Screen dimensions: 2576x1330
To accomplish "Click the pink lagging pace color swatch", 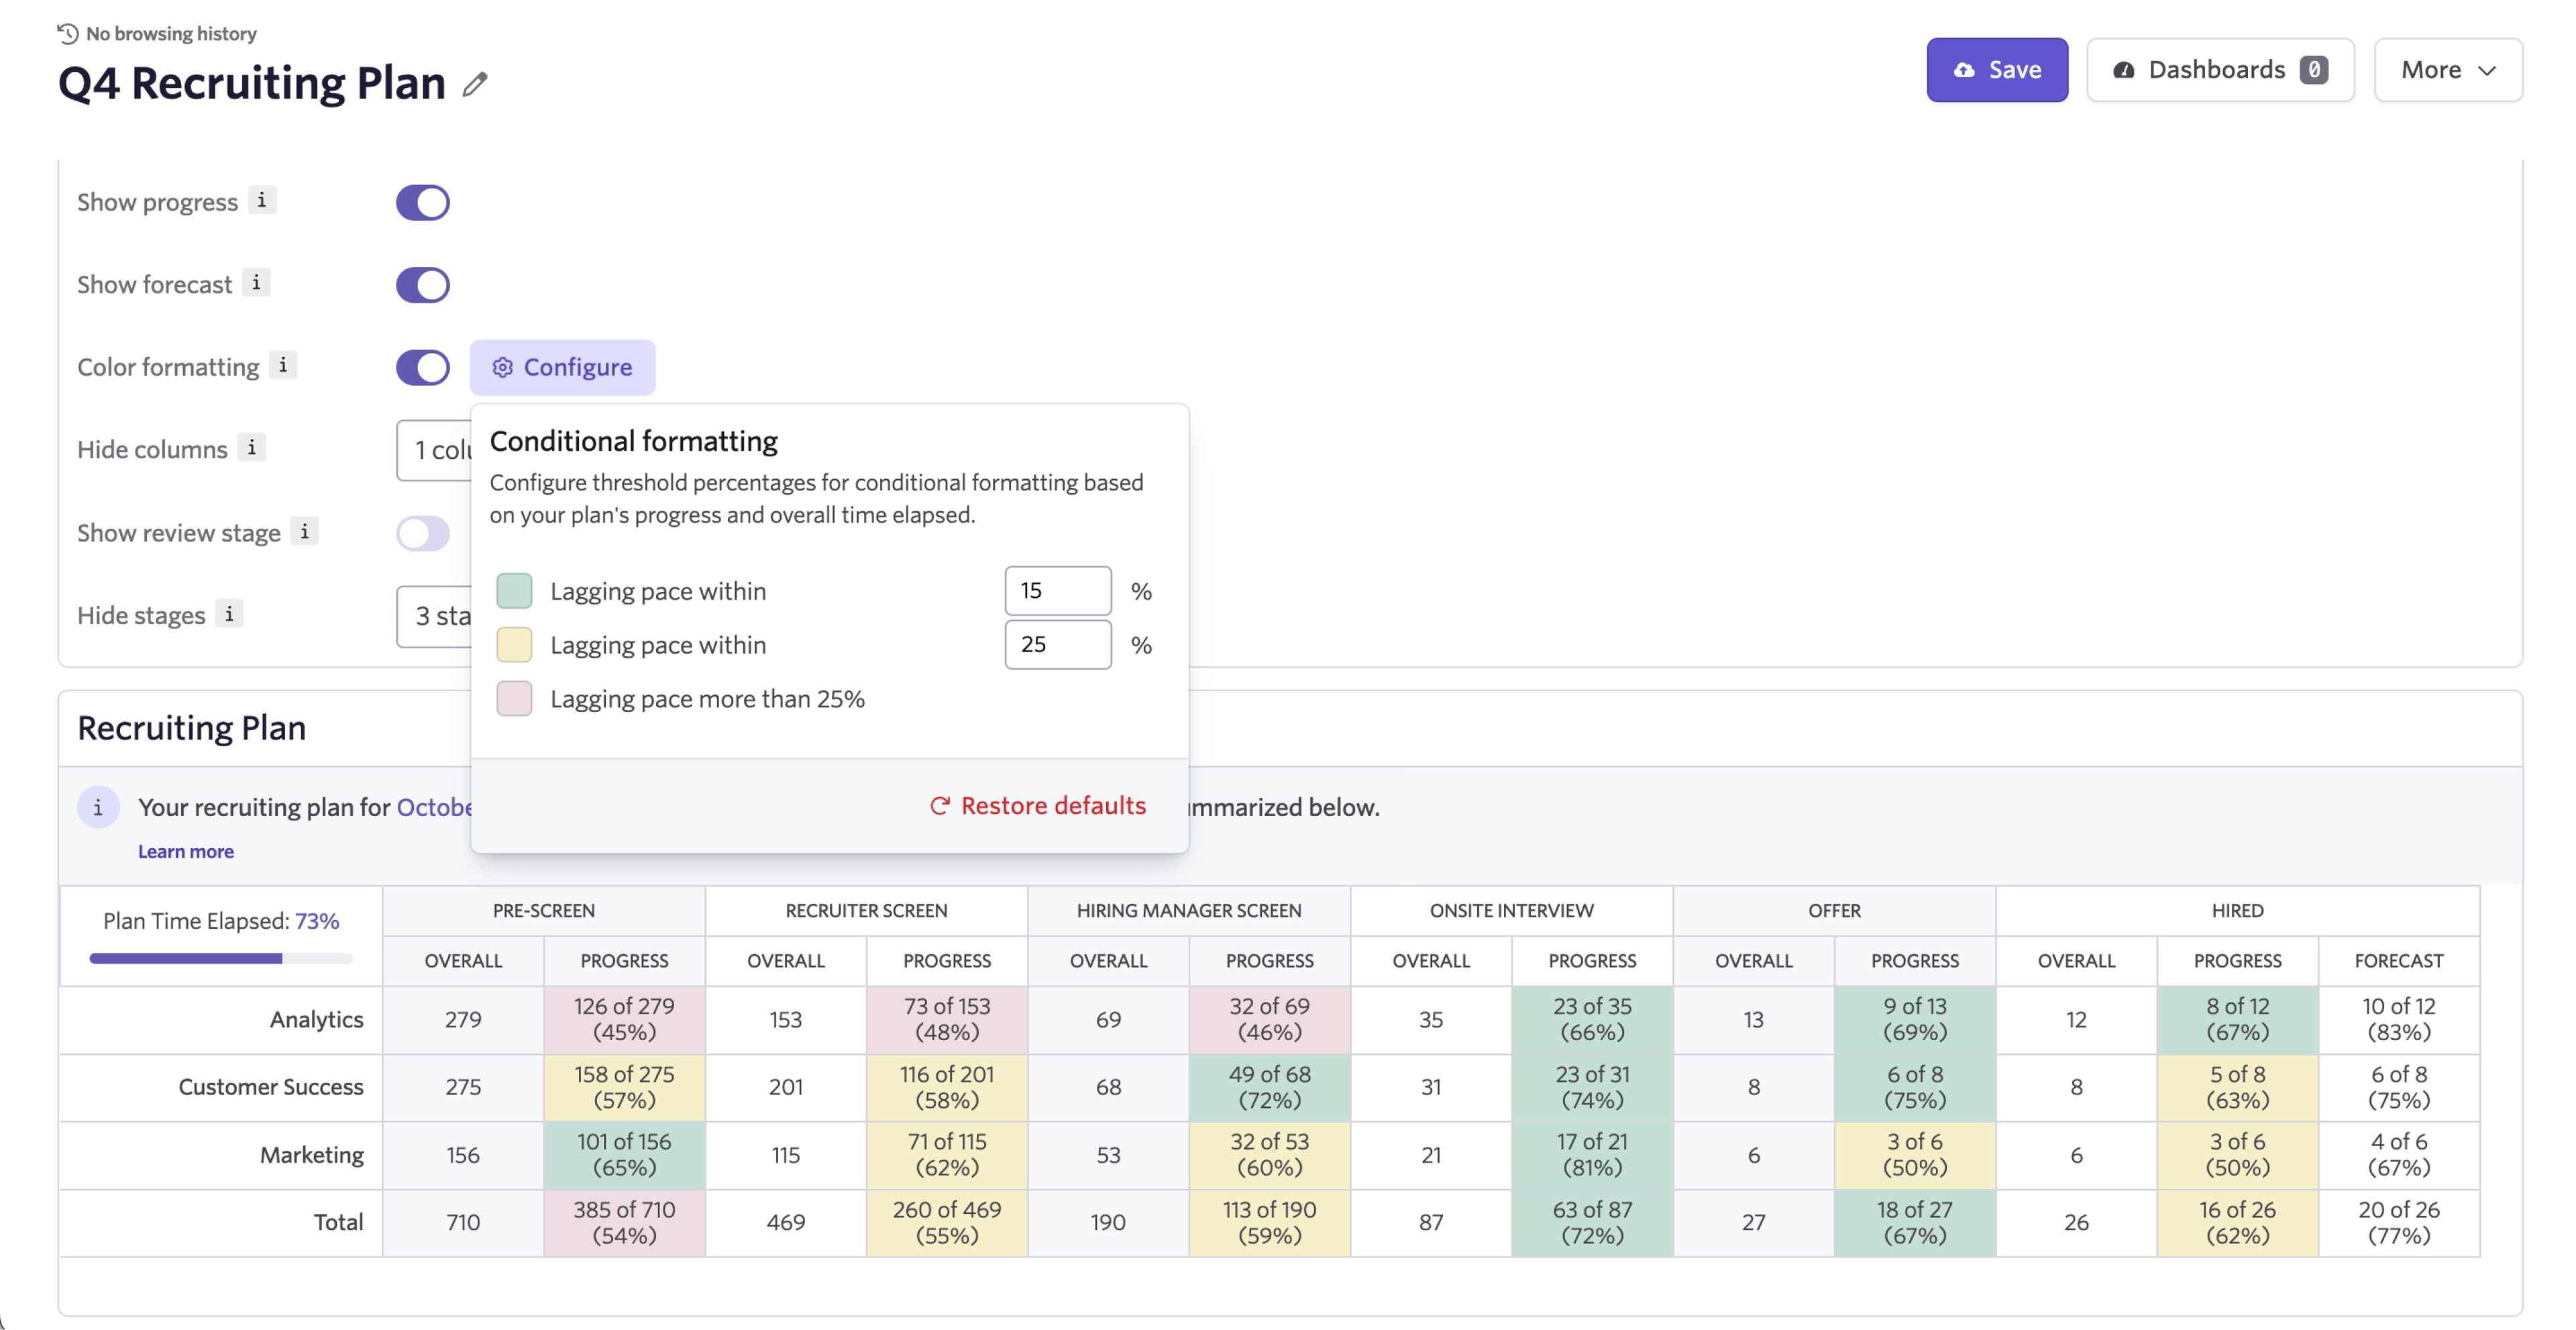I will pos(514,699).
